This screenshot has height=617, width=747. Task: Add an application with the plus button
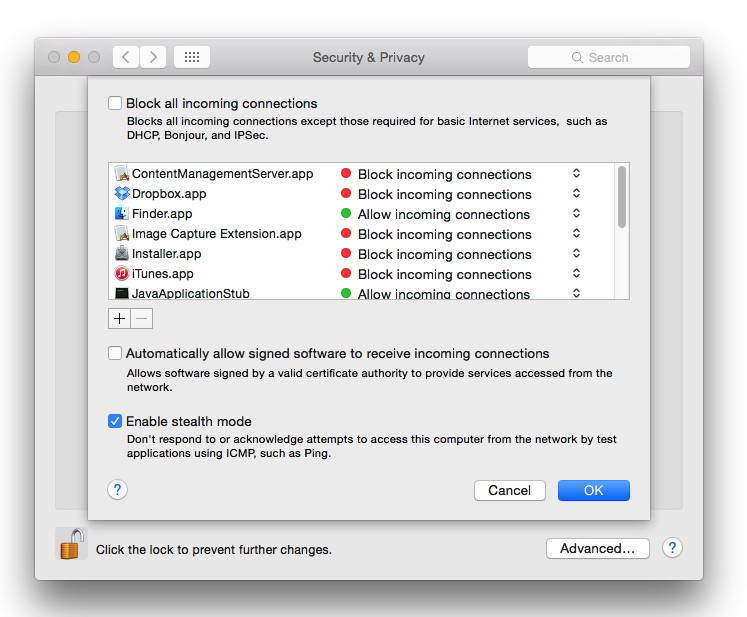tap(120, 319)
